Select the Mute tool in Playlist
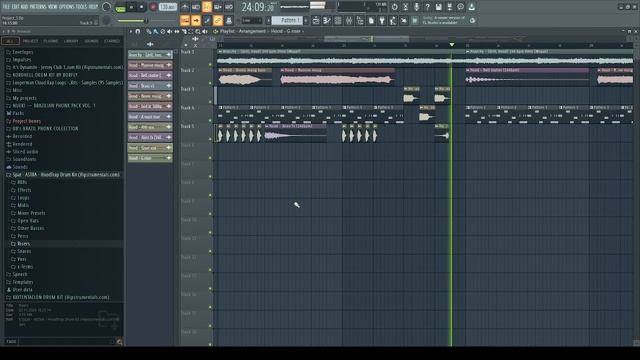Viewport: 640px width, 360px height. (169, 31)
